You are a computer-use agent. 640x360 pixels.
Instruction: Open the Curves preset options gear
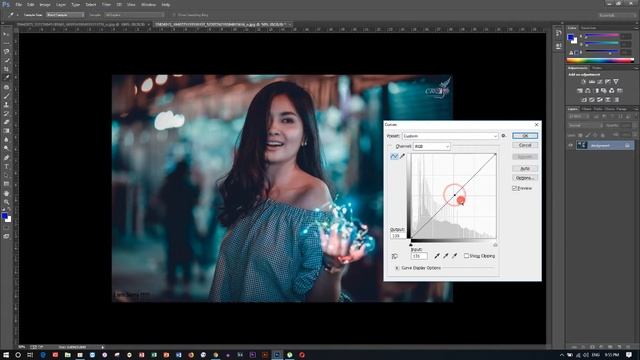[x=503, y=136]
